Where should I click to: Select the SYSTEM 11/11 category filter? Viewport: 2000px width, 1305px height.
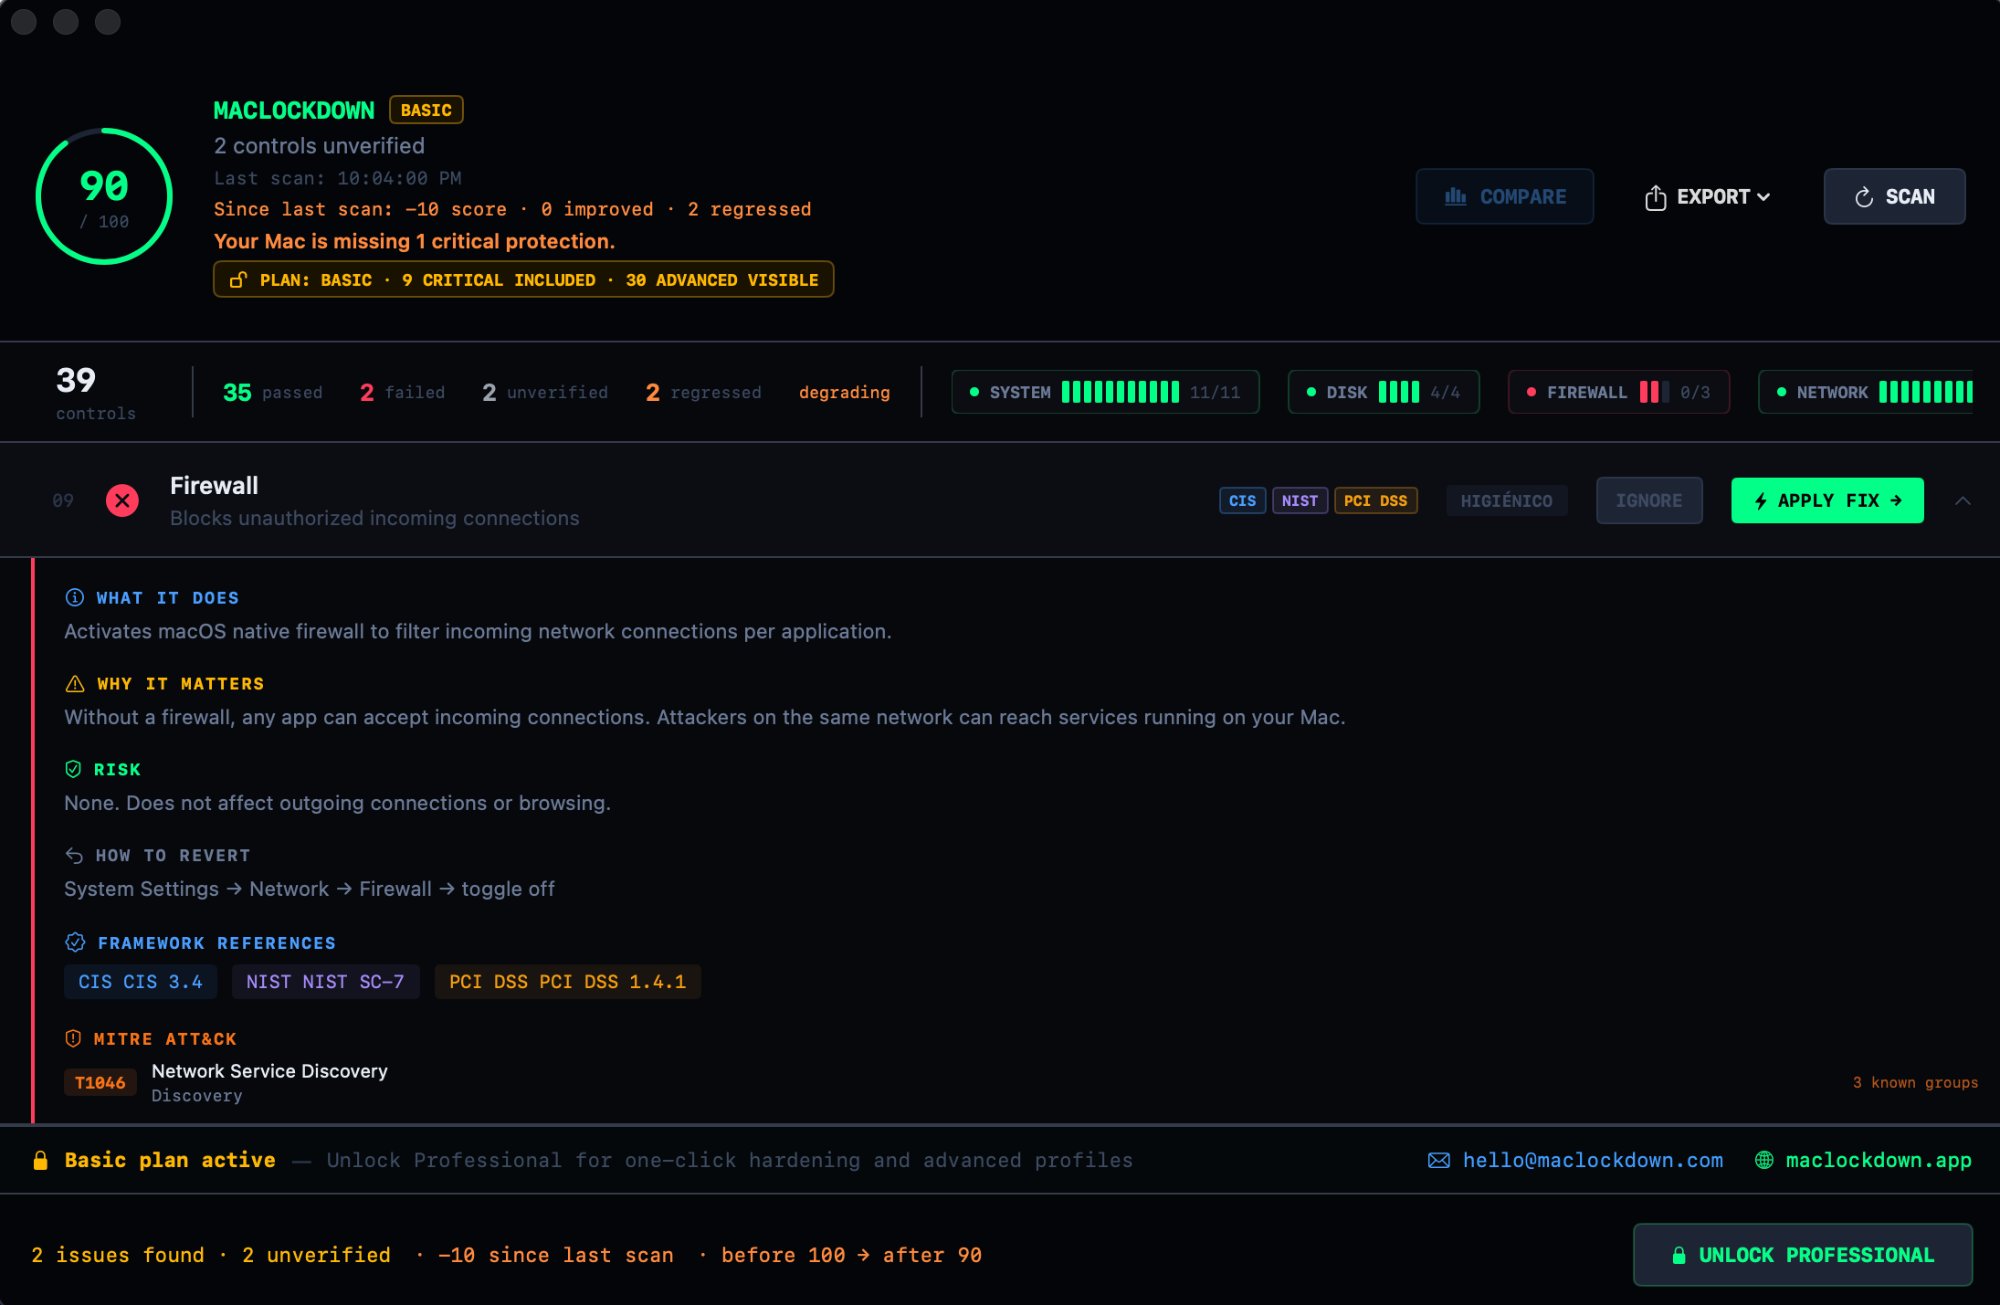click(x=1105, y=392)
